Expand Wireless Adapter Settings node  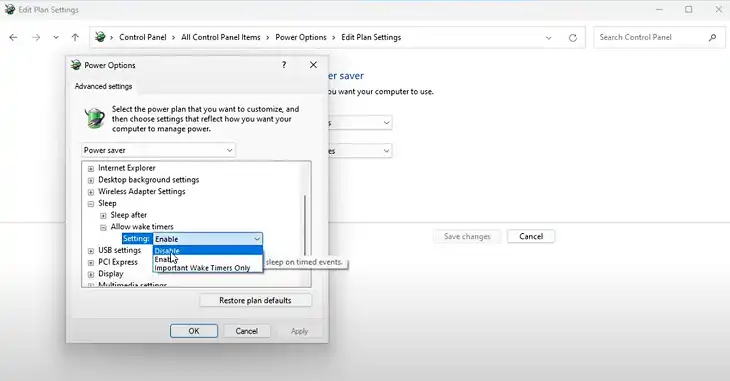(91, 191)
